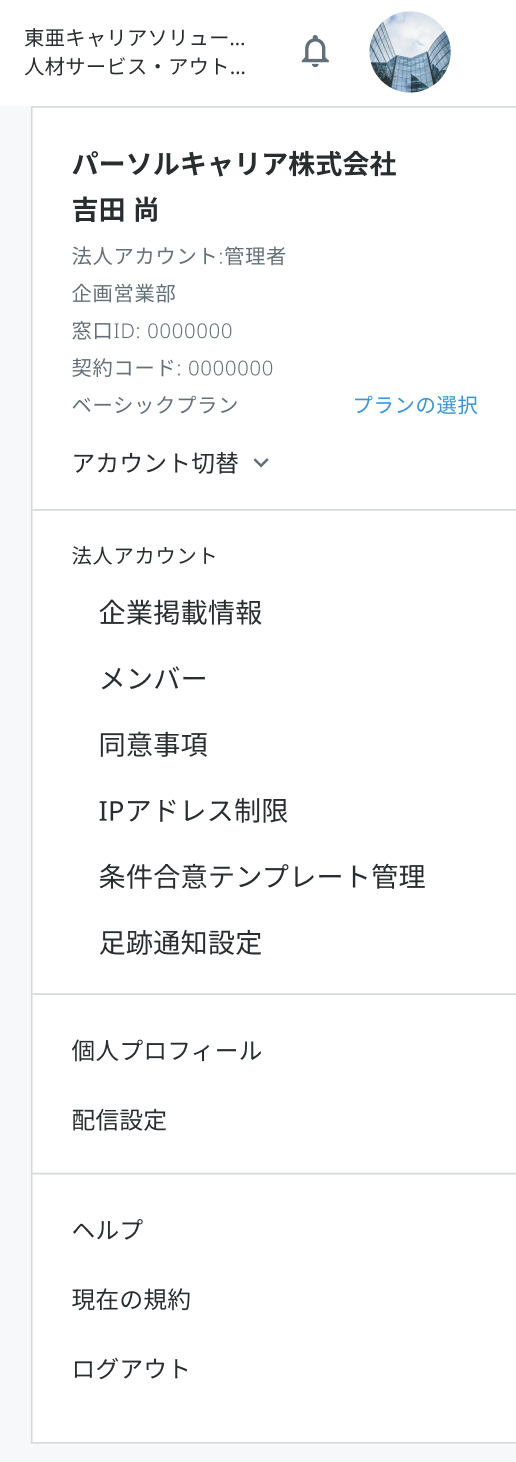The image size is (516, 1462).
Task: Open the notification bell
Action: [316, 50]
